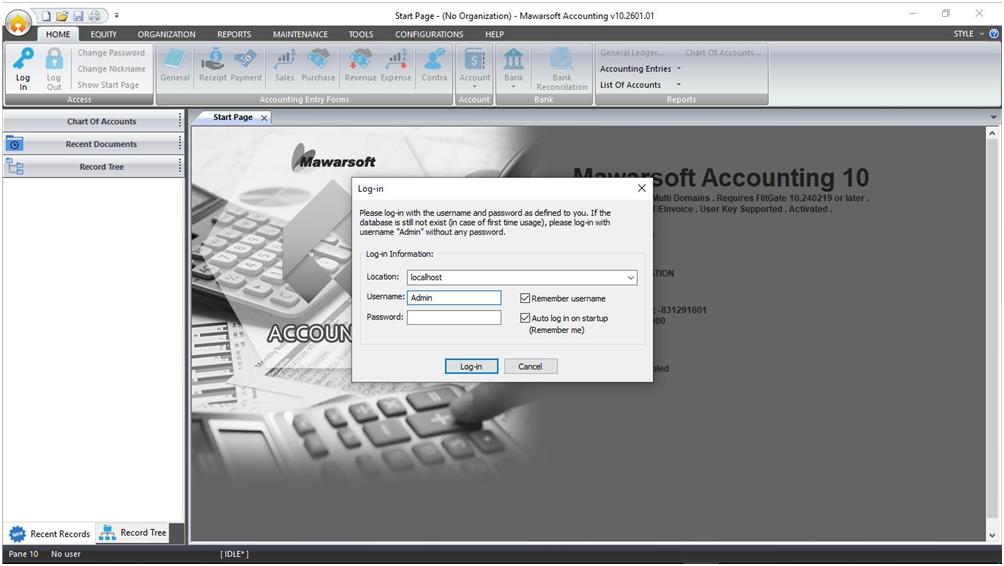Switch to Record Tree bottom tab icon
The image size is (1004, 566).
[107, 533]
